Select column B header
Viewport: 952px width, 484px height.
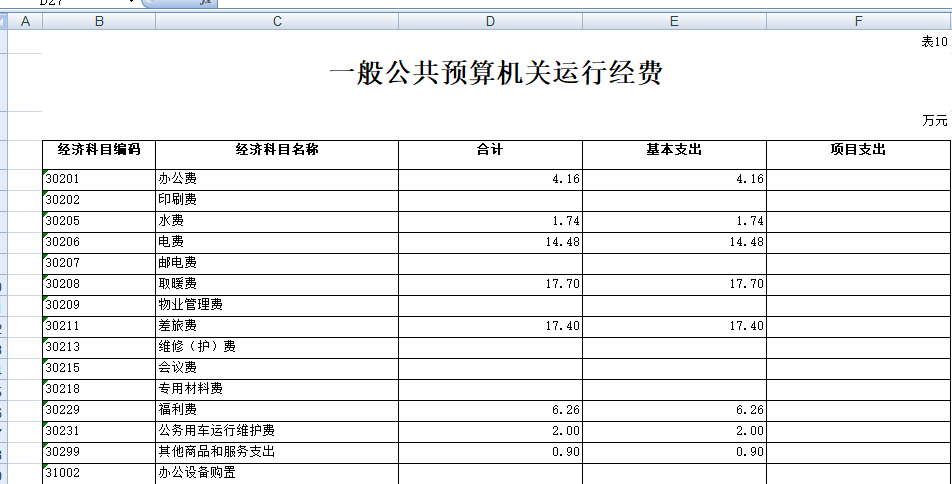pyautogui.click(x=99, y=21)
